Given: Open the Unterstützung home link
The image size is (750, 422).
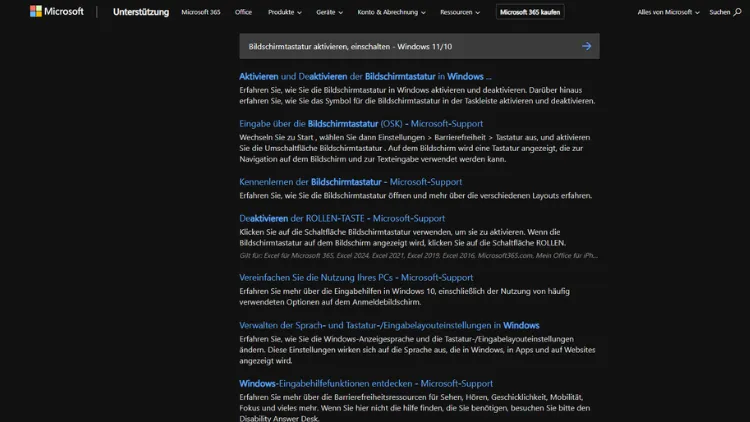Looking at the screenshot, I should click(141, 12).
